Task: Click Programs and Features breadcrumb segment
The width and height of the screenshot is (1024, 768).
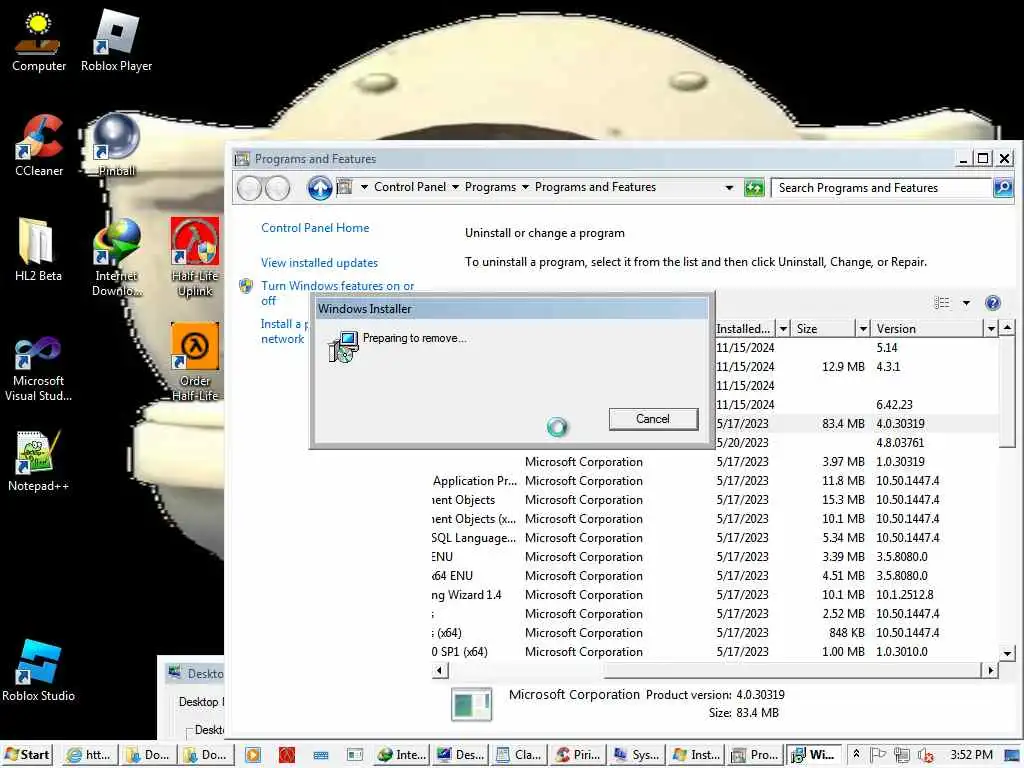Action: 595,187
